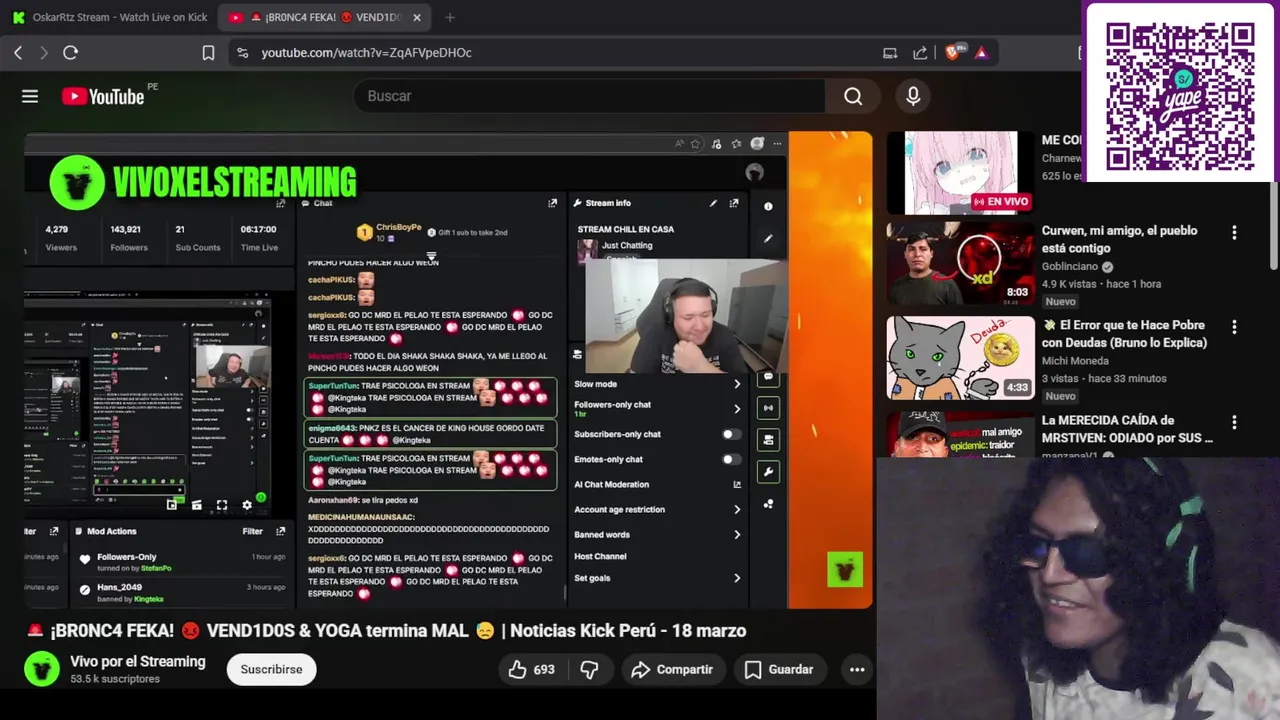
Task: Open Vivo por el Streaming channel name
Action: 138,661
